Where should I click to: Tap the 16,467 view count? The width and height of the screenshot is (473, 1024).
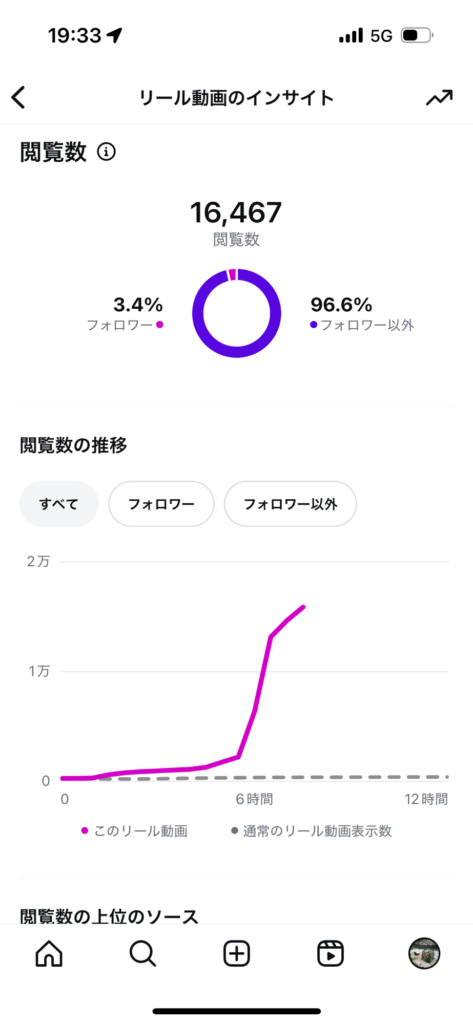236,212
